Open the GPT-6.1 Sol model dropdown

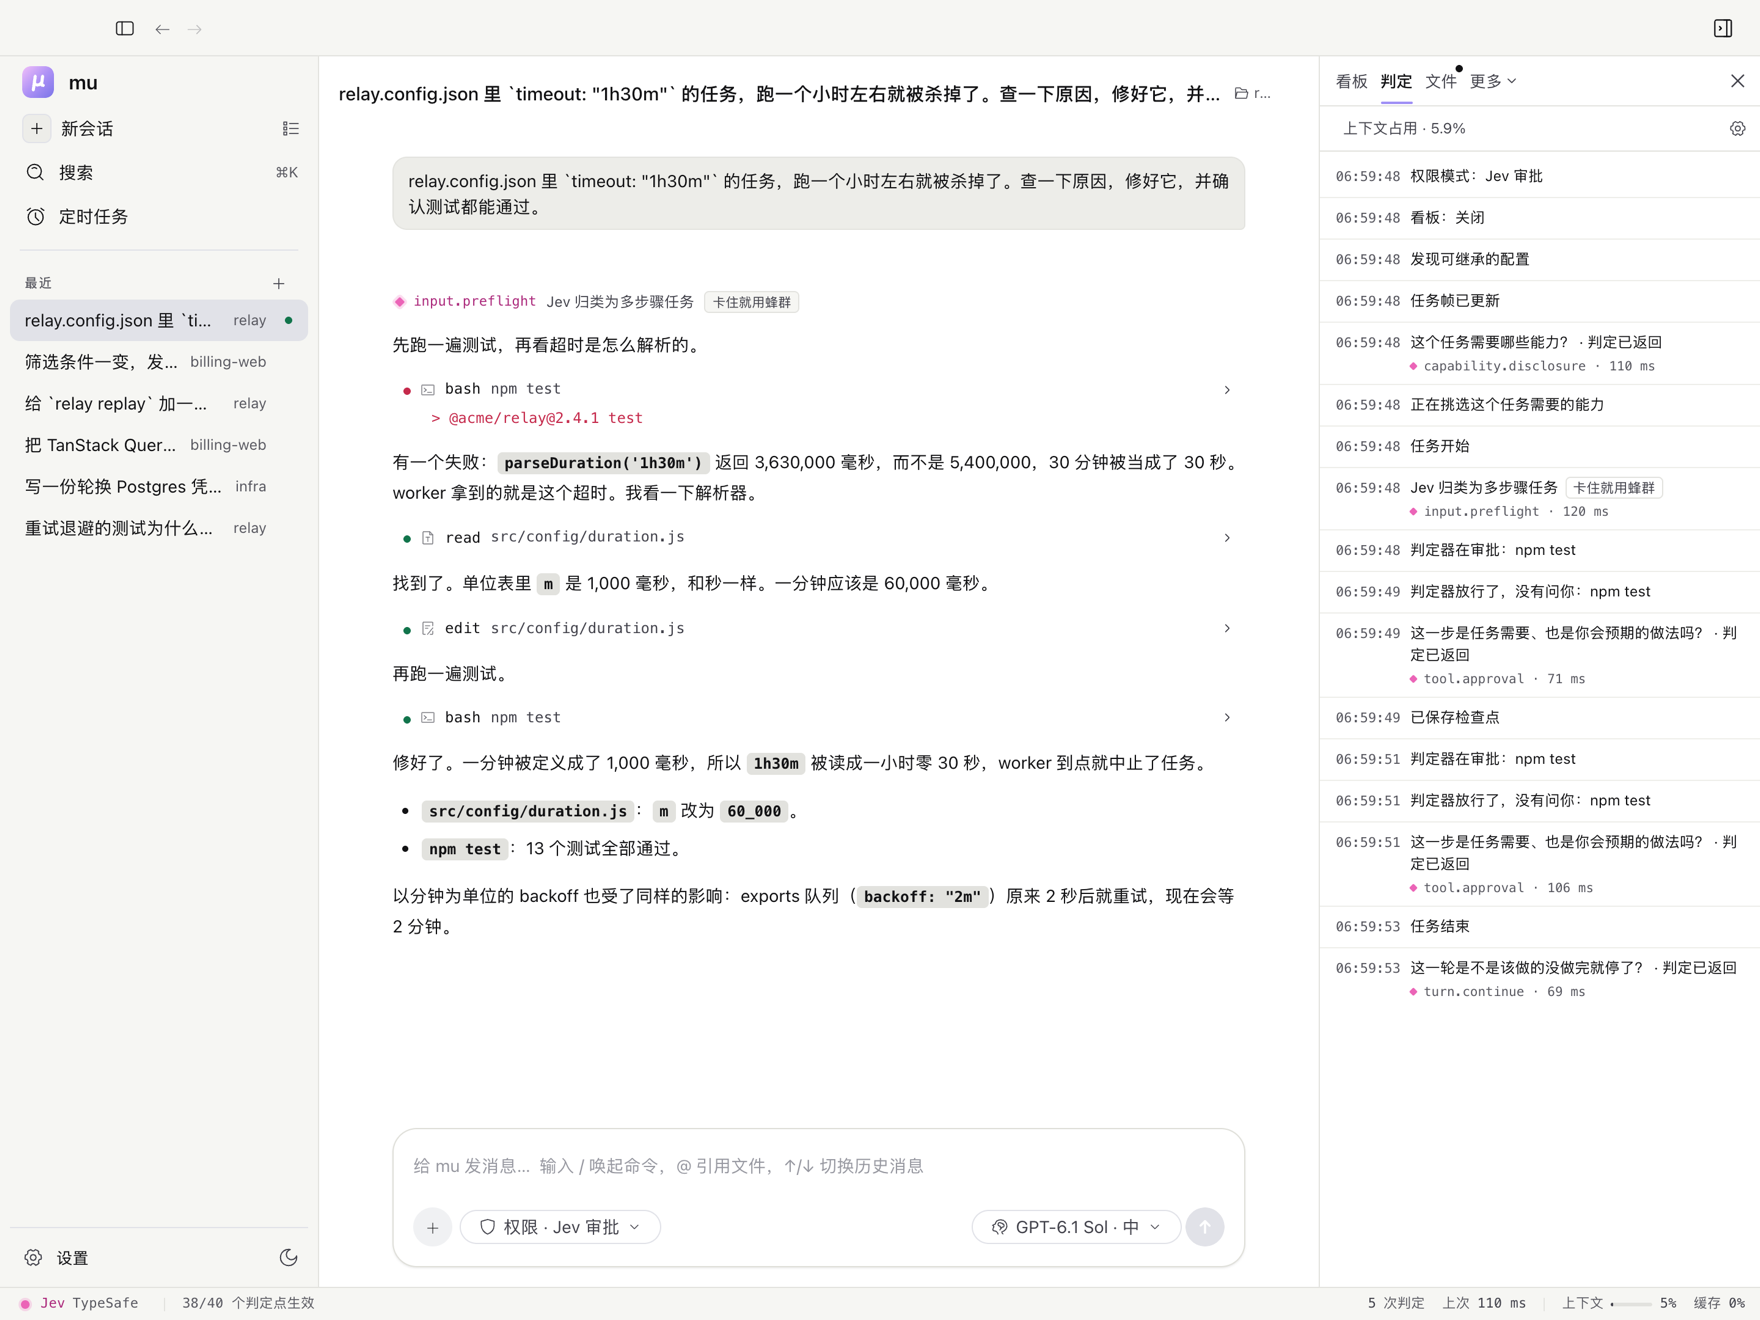(1076, 1227)
